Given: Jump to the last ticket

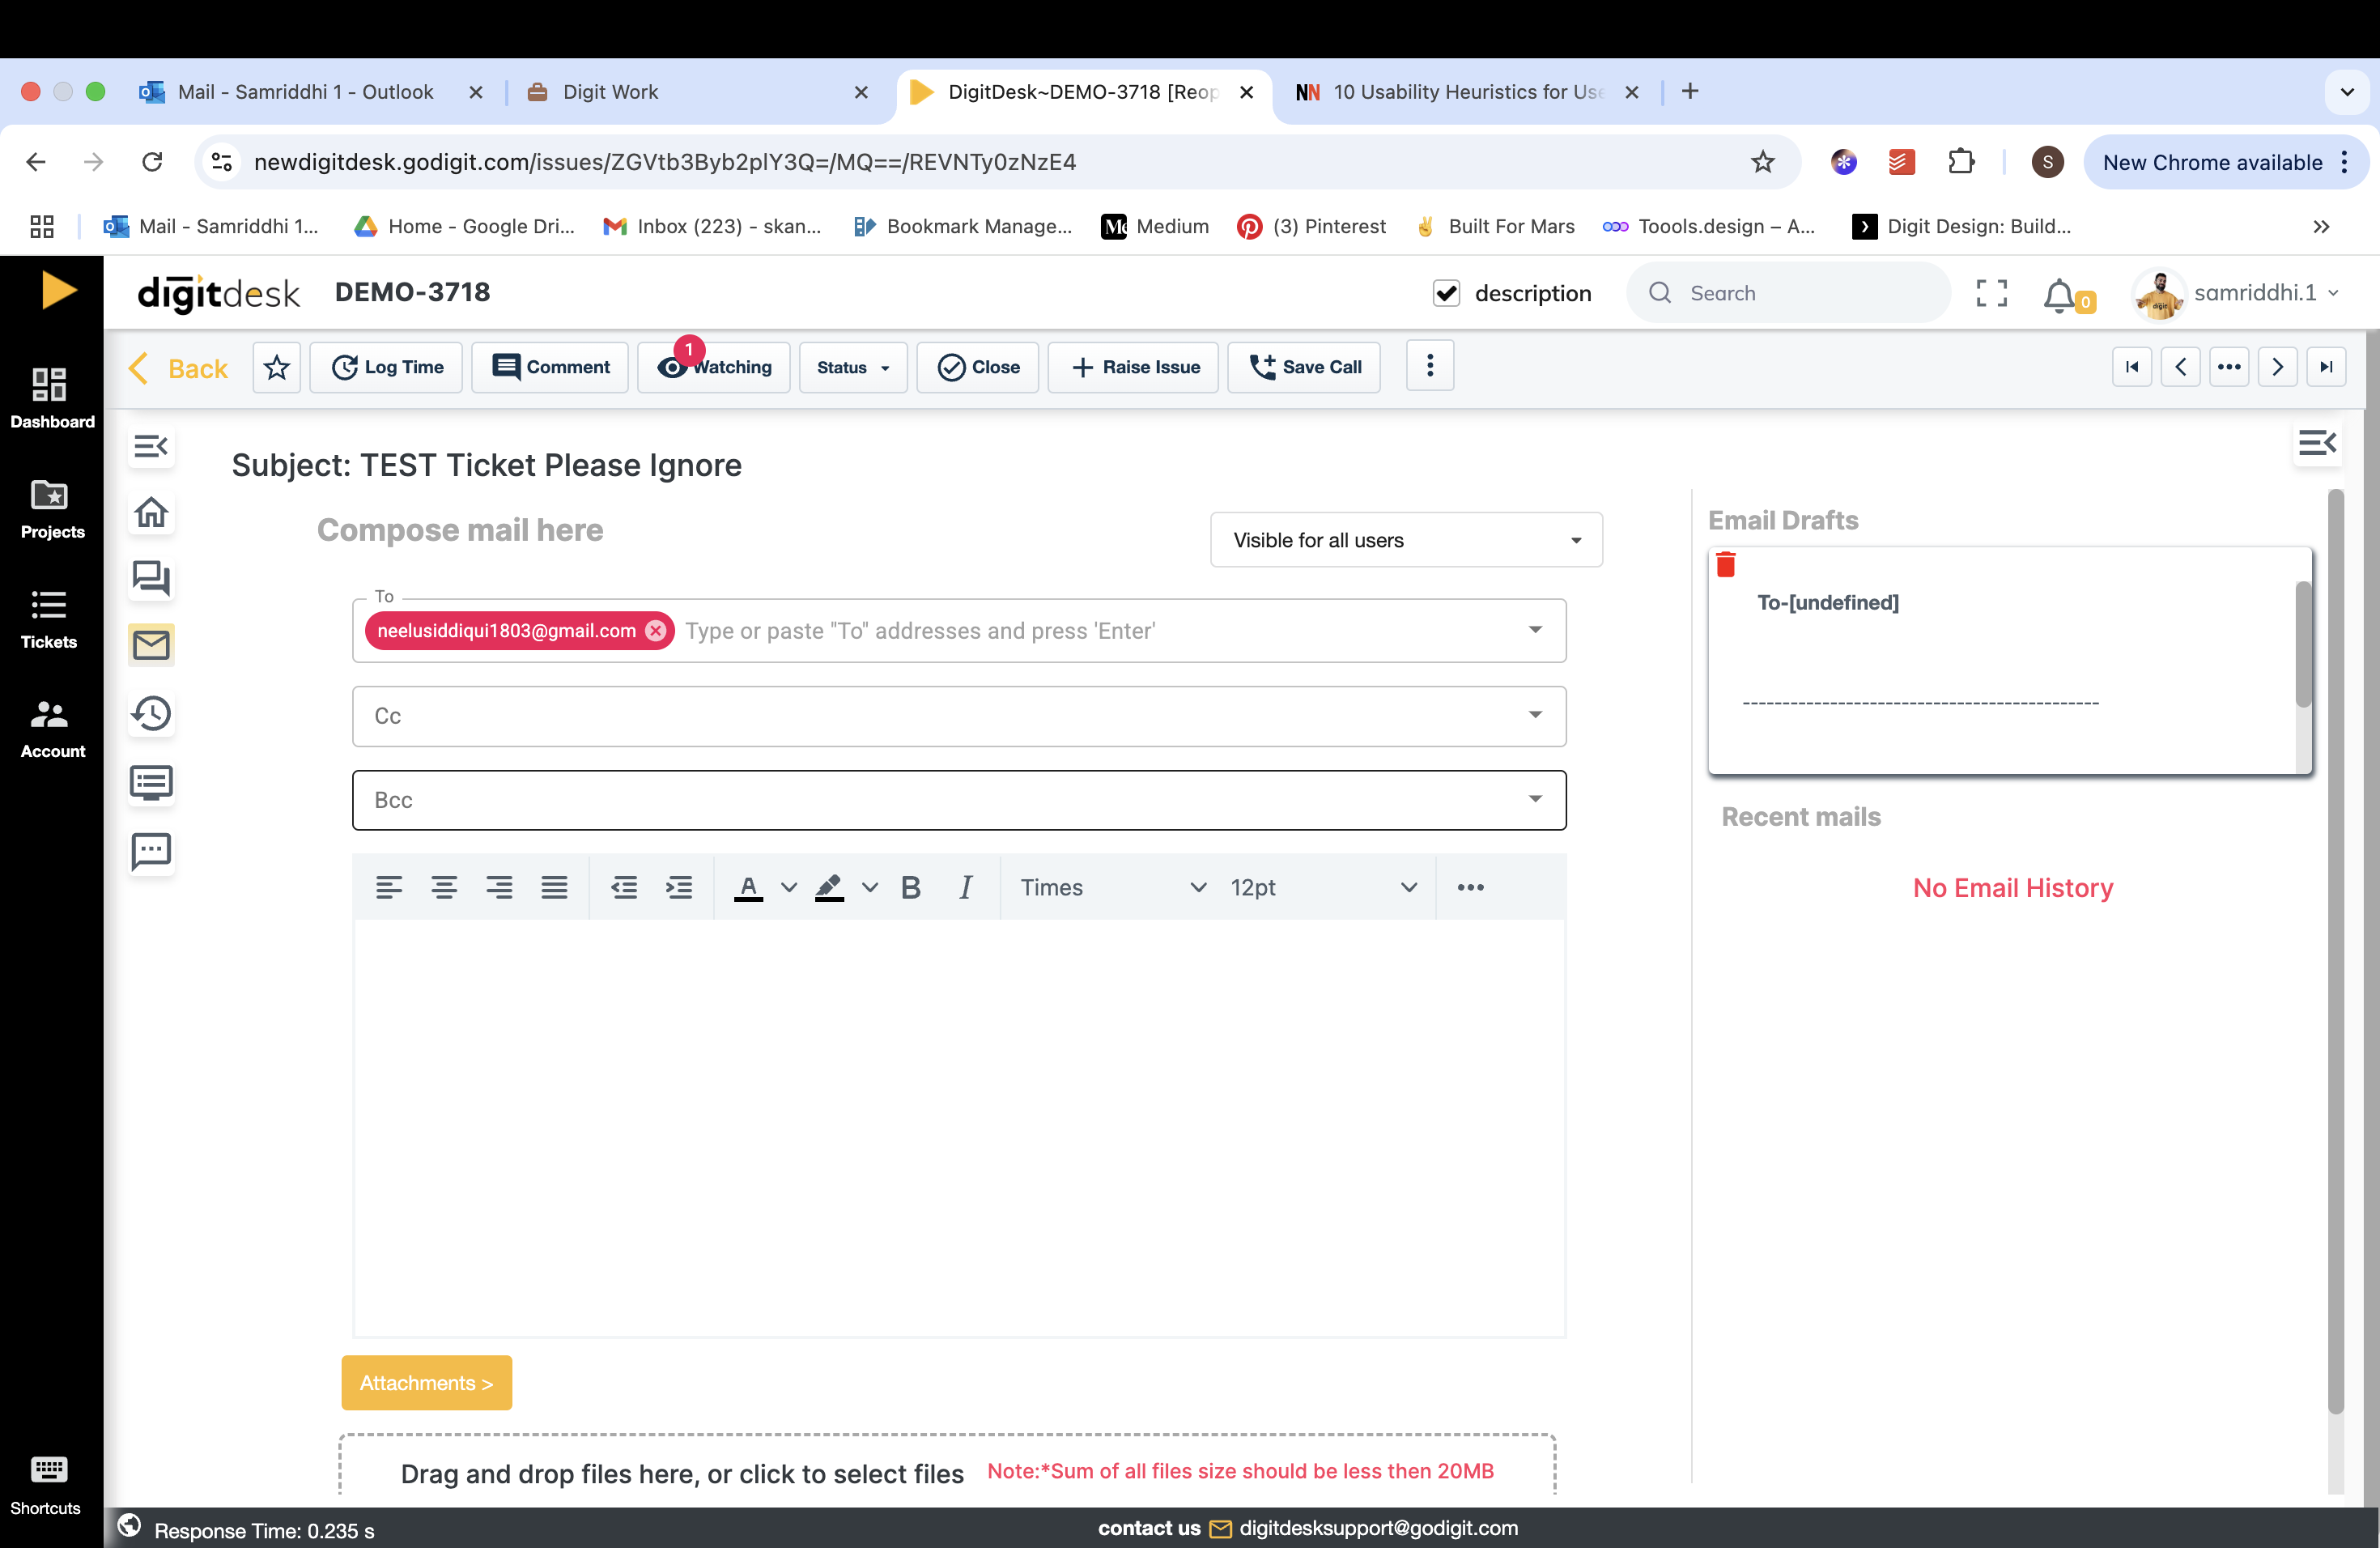Looking at the screenshot, I should [2326, 367].
